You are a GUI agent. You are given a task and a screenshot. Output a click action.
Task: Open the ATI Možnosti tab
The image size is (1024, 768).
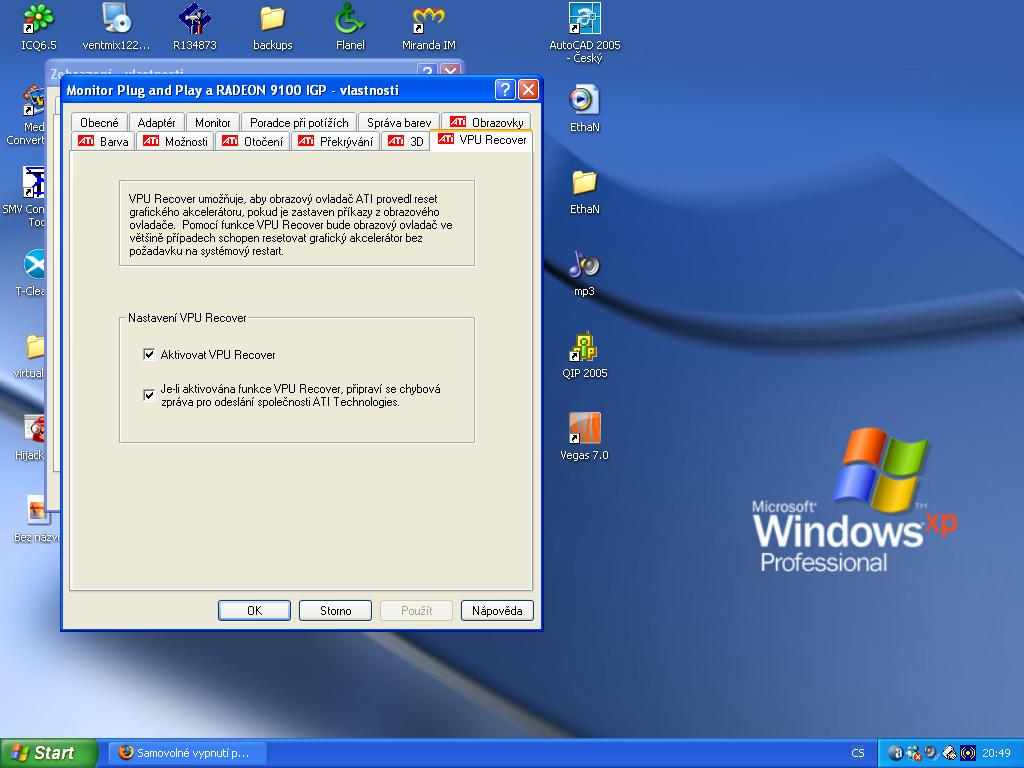coord(175,141)
